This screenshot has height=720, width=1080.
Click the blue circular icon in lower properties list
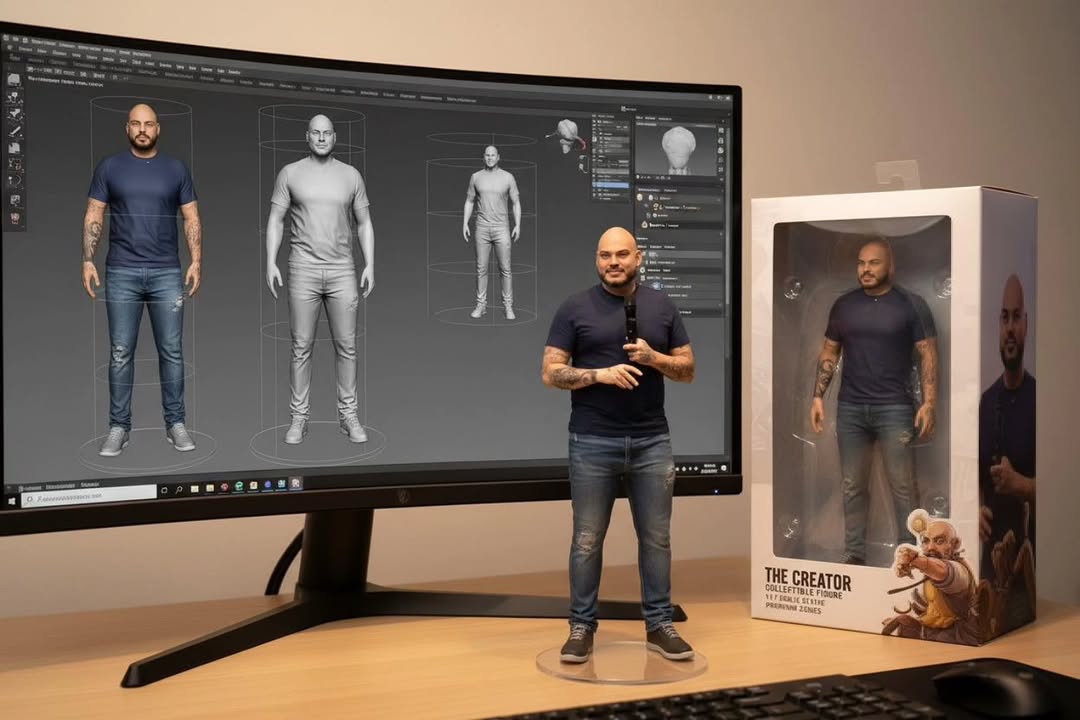click(x=655, y=286)
